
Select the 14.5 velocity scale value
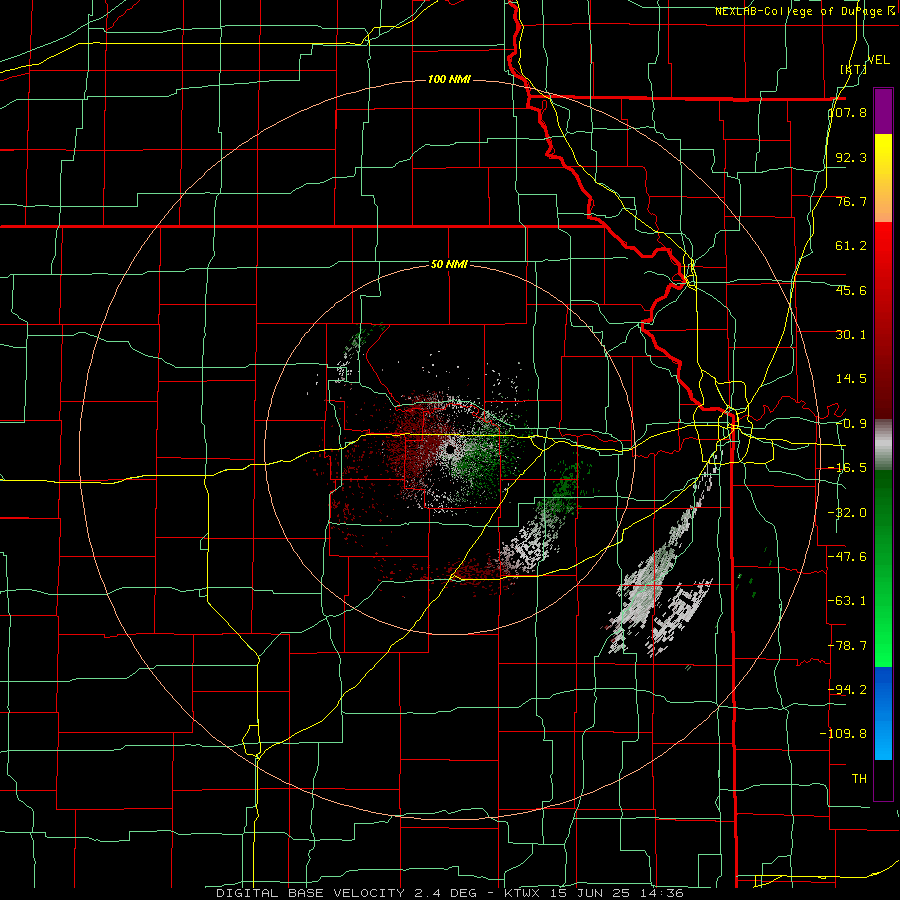(x=851, y=379)
